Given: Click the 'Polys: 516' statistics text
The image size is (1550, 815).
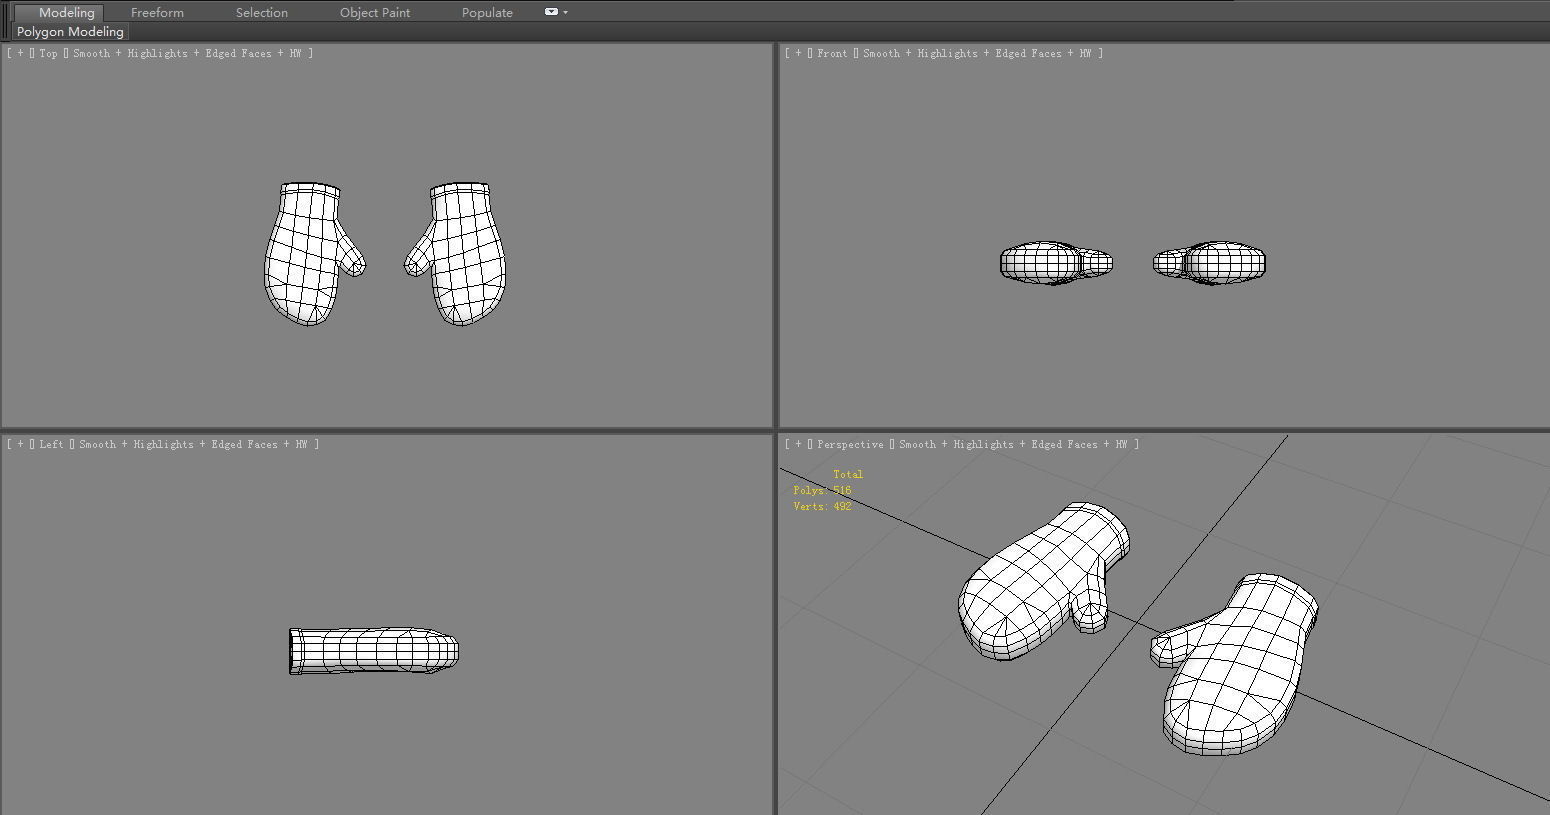Looking at the screenshot, I should (x=822, y=490).
